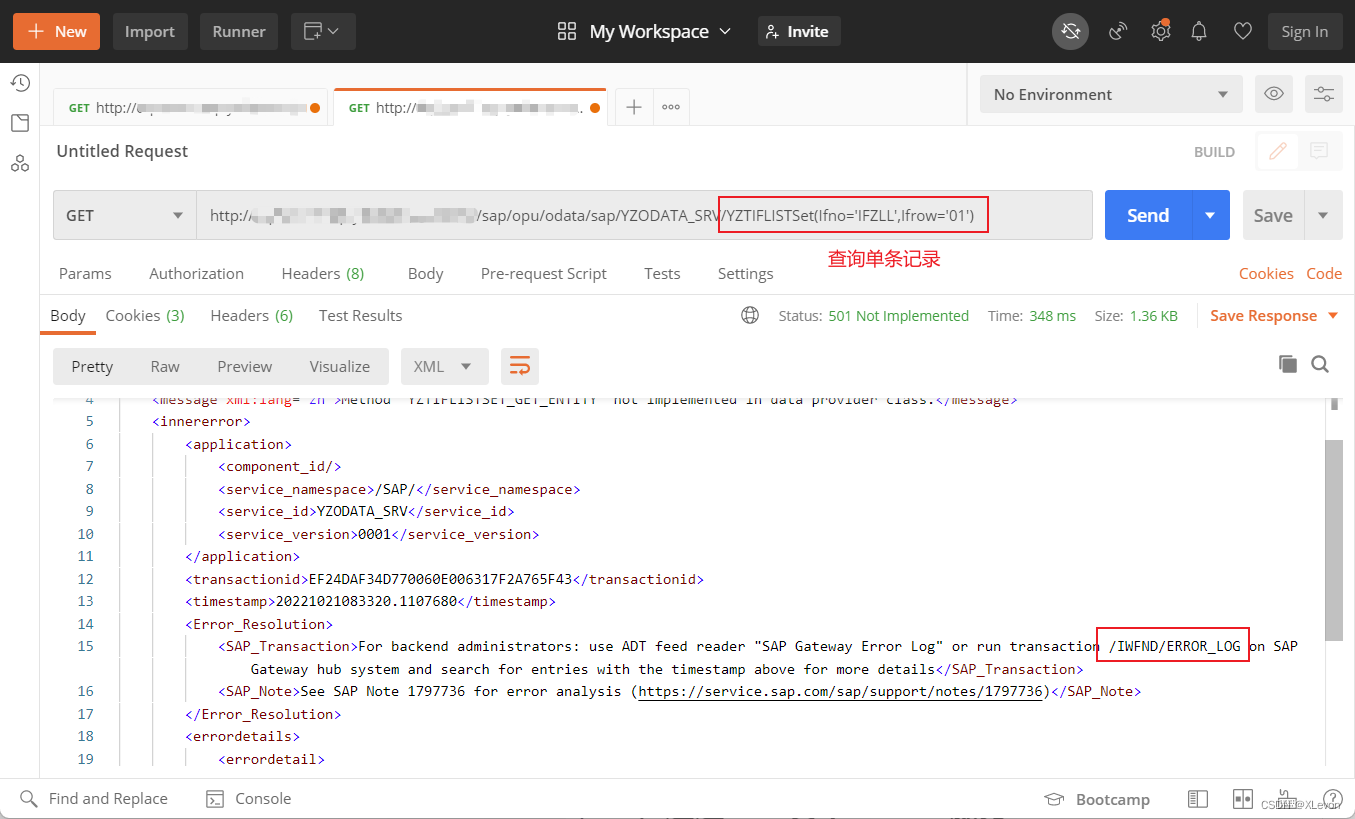Open notifications bell icon

point(1199,32)
